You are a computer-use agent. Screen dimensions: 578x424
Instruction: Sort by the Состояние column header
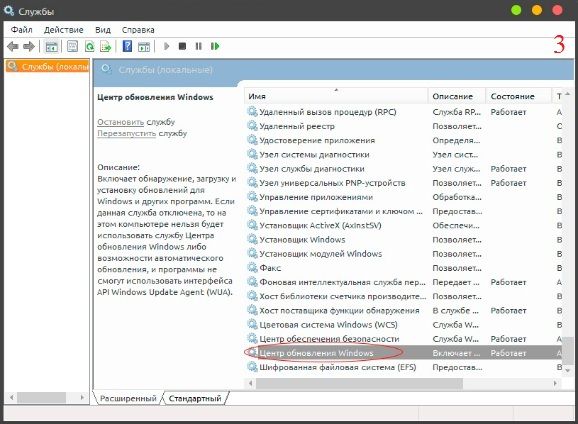pos(518,96)
